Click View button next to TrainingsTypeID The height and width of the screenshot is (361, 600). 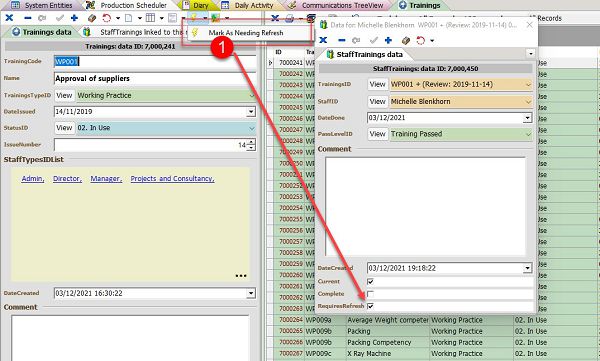pyautogui.click(x=64, y=95)
